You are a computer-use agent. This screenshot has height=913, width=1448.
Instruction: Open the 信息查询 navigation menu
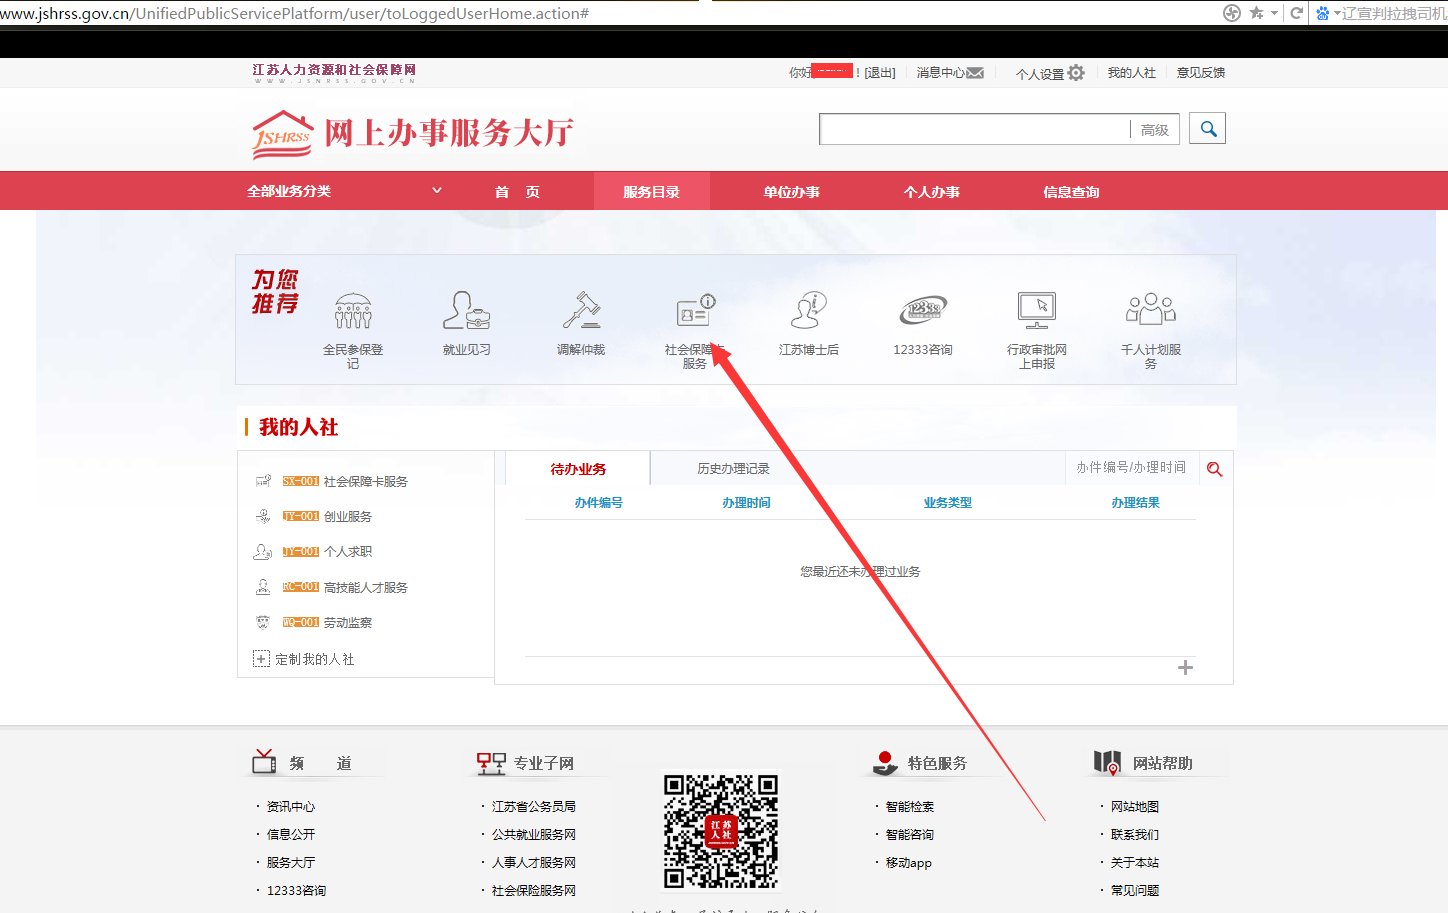click(1071, 191)
